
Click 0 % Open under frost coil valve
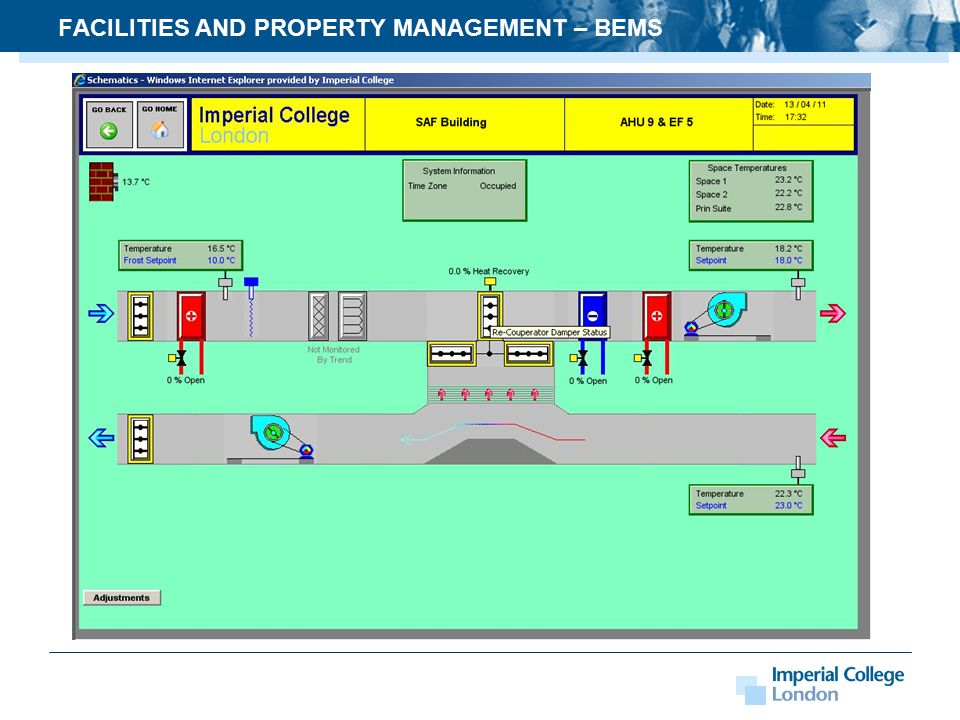tap(186, 380)
